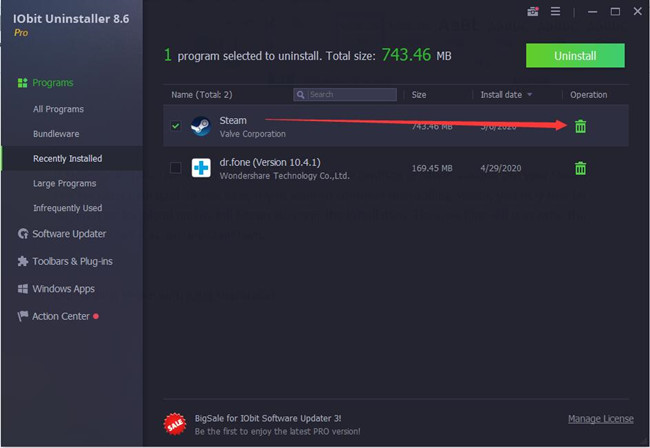Viewport: 650px width, 448px height.
Task: Click the trash icon for dr.fone
Action: coord(580,168)
